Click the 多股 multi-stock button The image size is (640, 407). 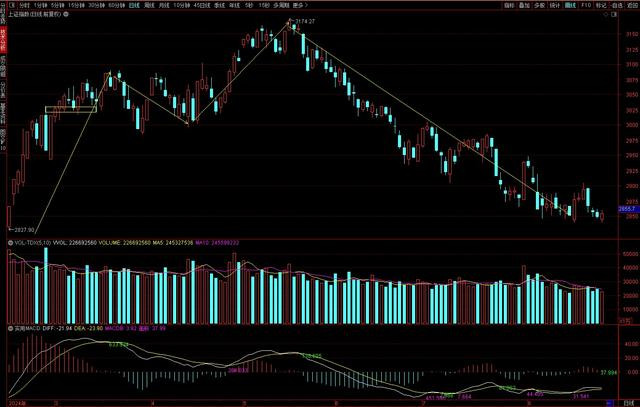(539, 5)
